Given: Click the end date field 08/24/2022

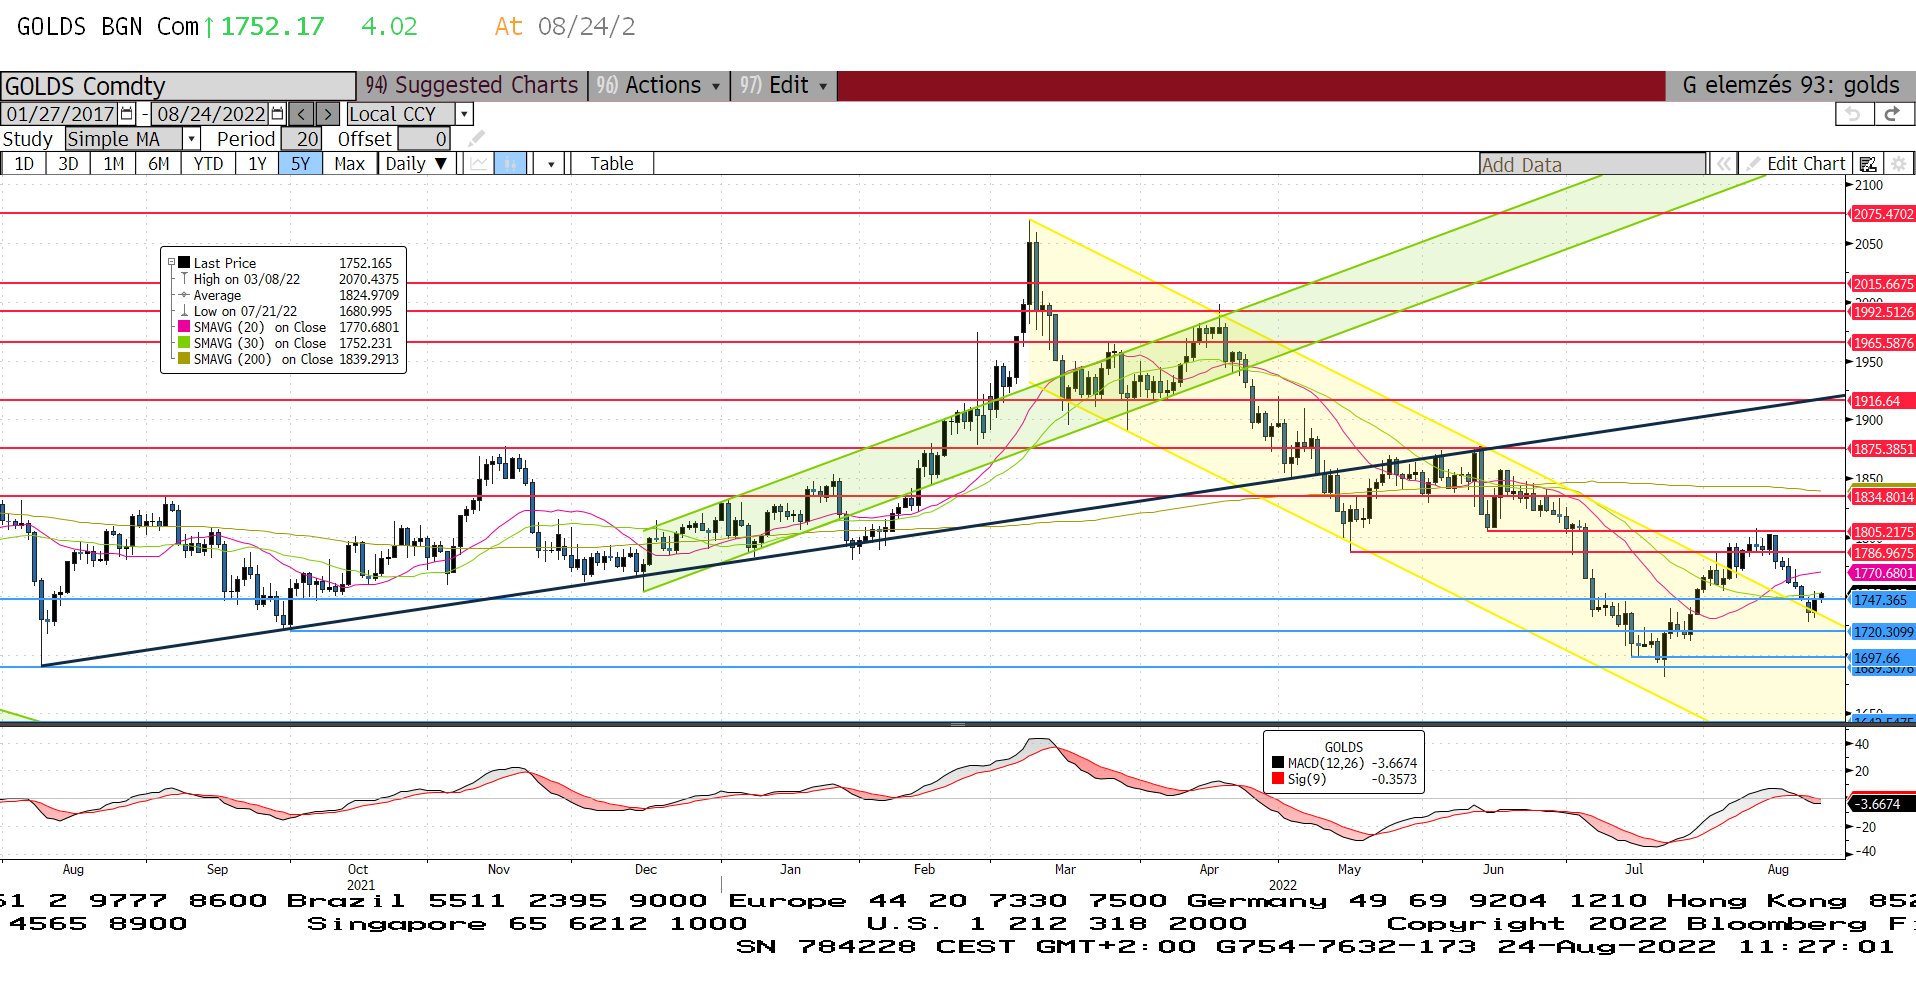Looking at the screenshot, I should [211, 114].
